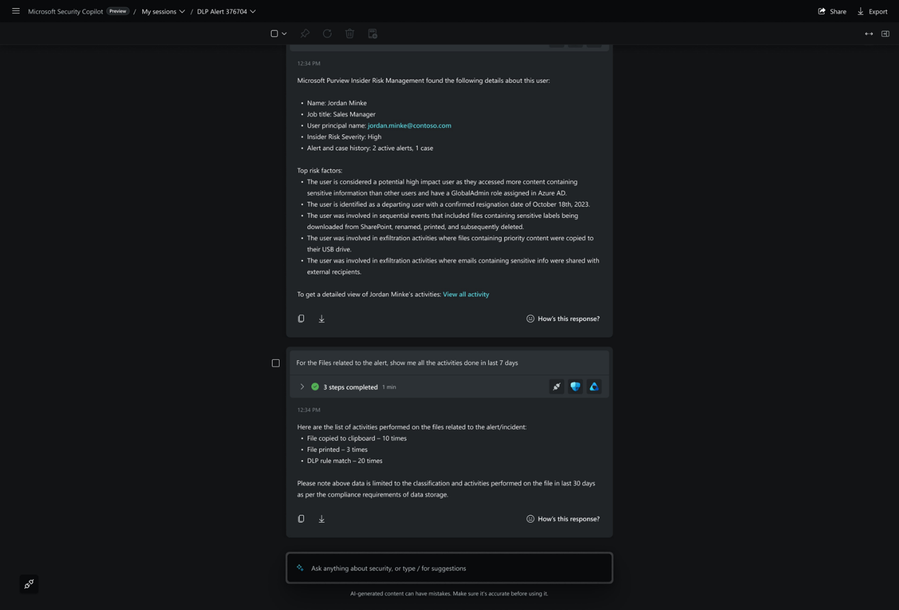Click 'Job title: Sales Manager' line
This screenshot has width=899, height=610.
[x=341, y=114]
